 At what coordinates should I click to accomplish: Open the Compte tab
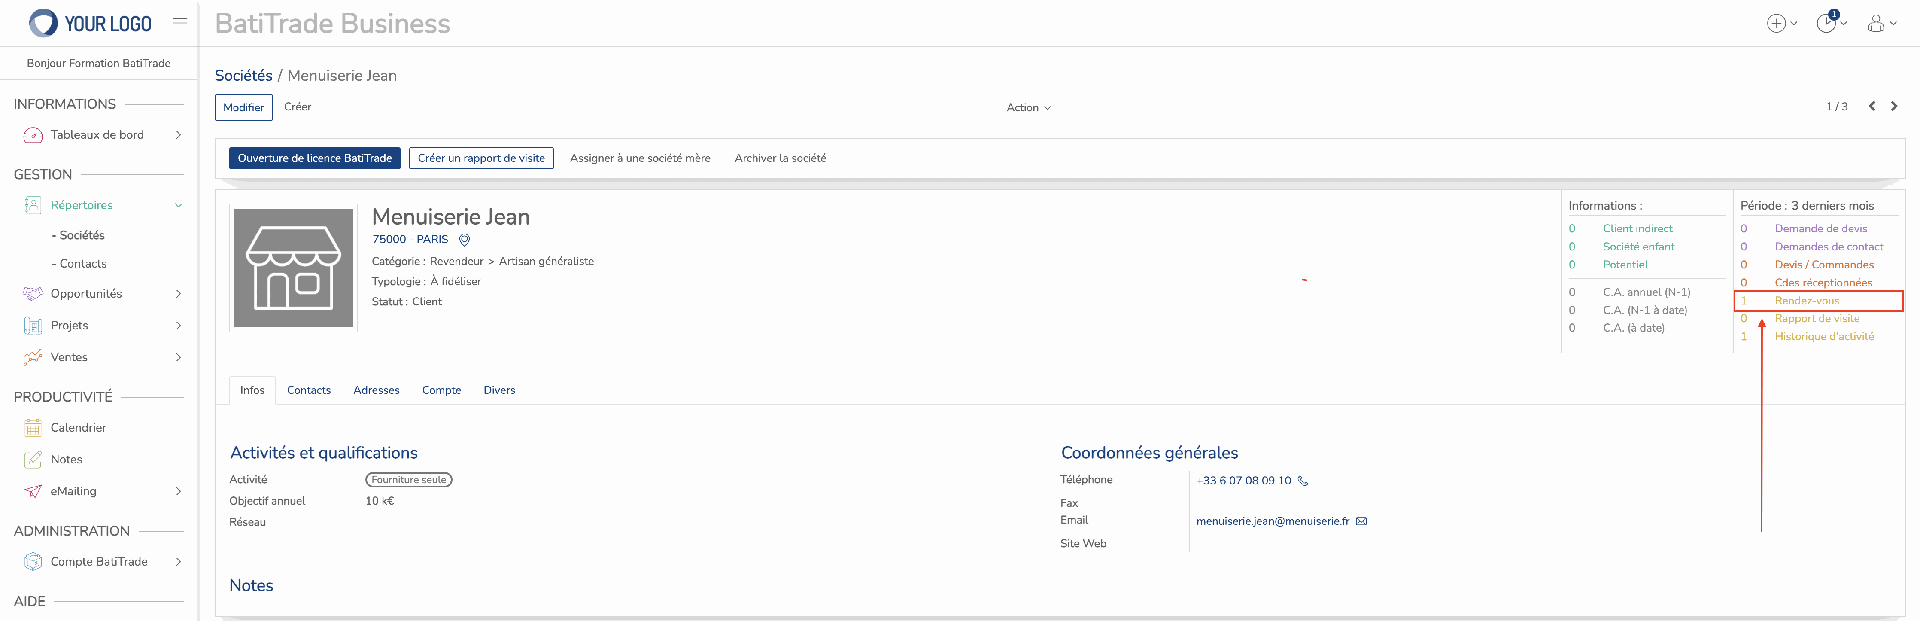[x=441, y=390]
